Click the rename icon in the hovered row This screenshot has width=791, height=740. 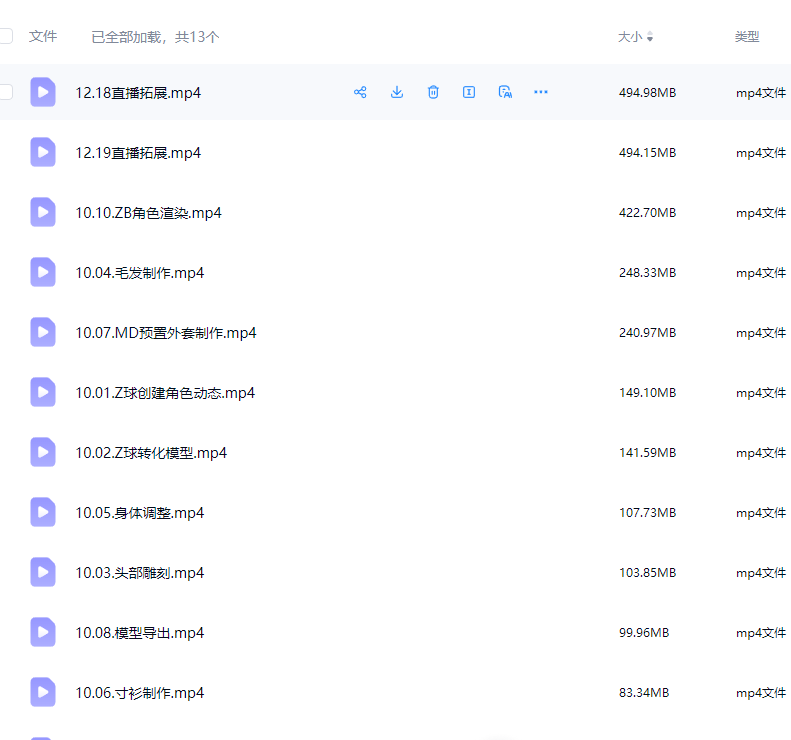[469, 92]
